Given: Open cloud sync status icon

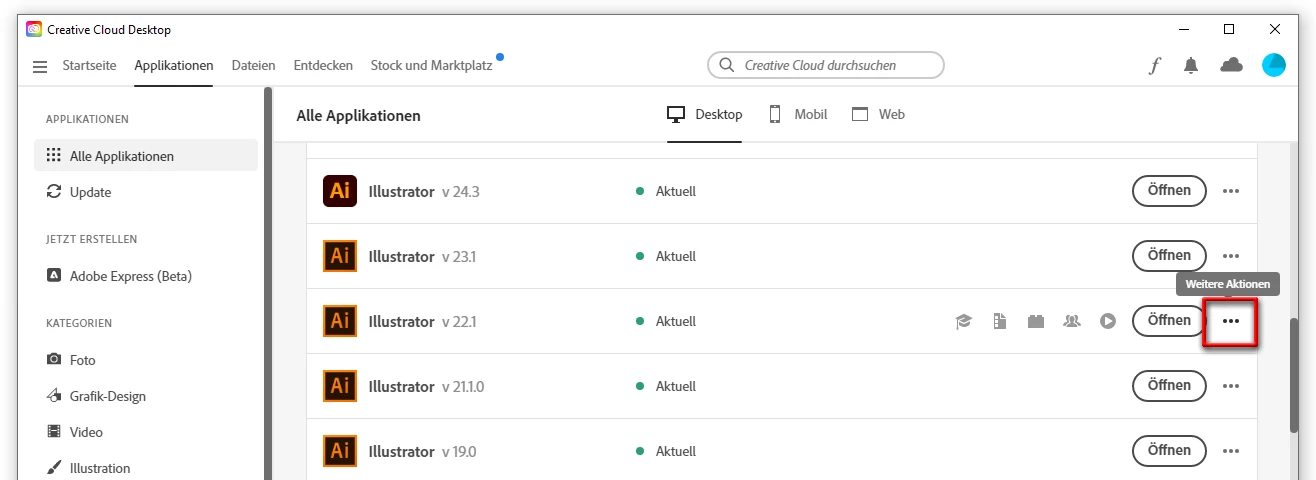Looking at the screenshot, I should click(x=1231, y=65).
